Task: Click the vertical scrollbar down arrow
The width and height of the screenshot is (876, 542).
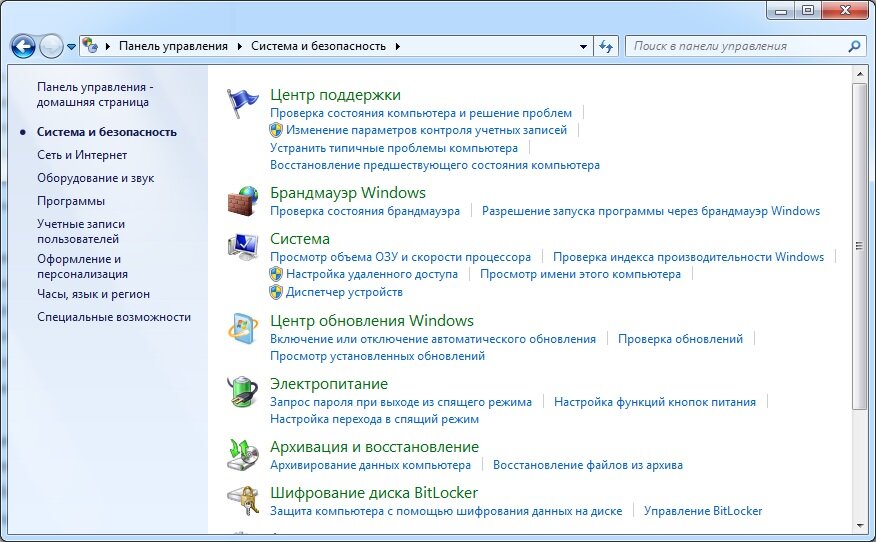Action: click(x=859, y=525)
